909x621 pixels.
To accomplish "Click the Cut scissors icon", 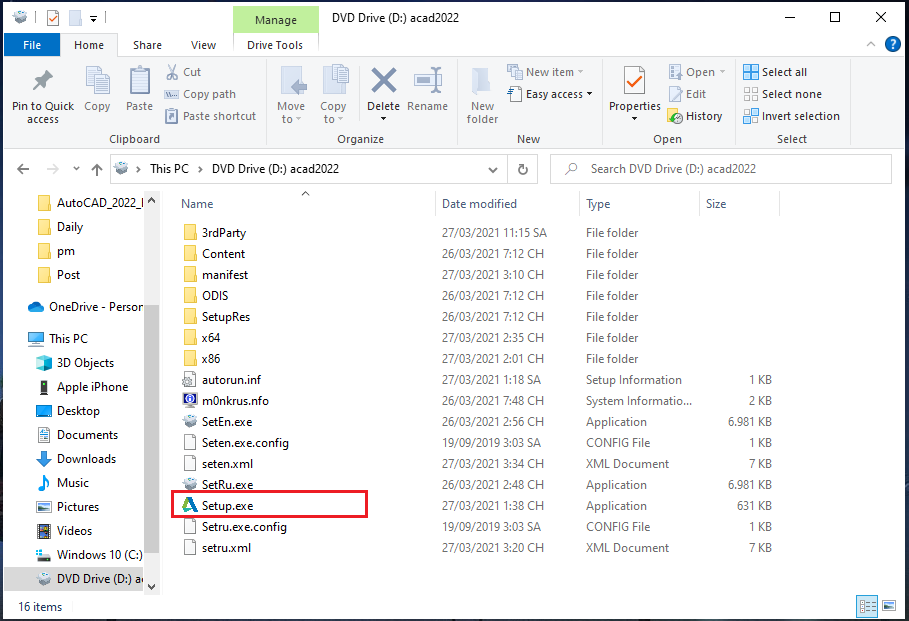I will coord(172,72).
